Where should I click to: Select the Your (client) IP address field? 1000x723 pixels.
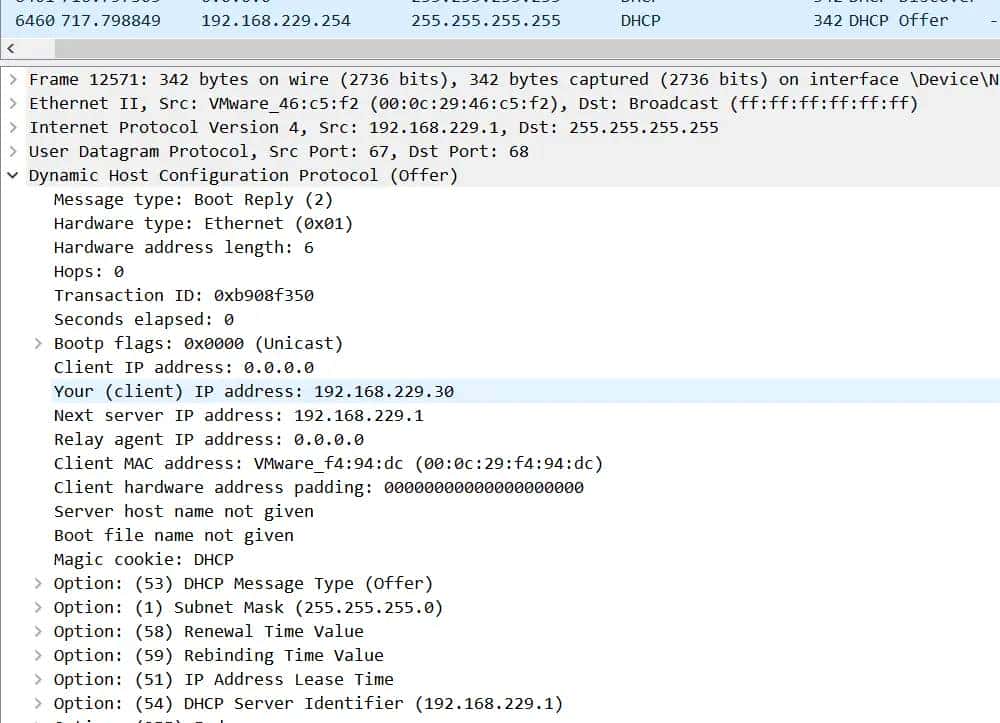point(250,391)
